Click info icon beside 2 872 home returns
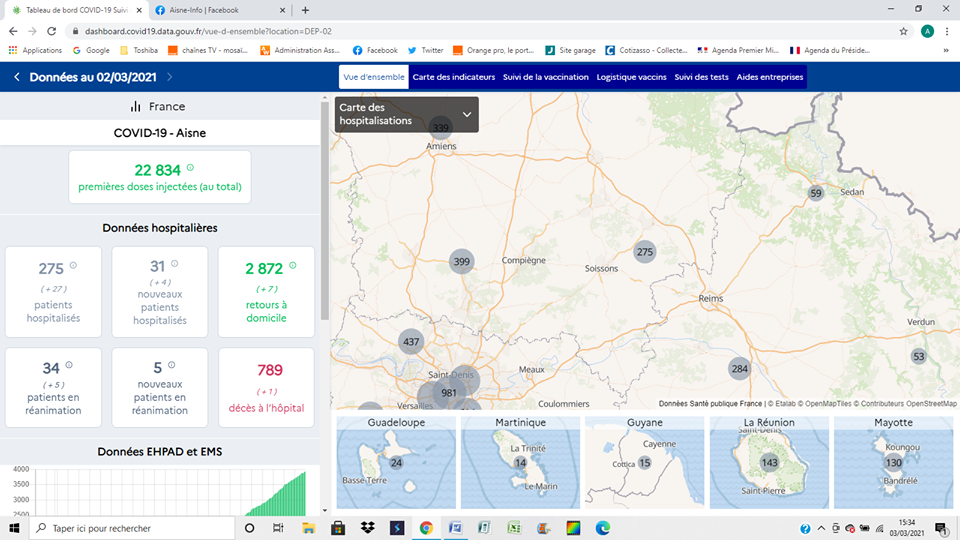 click(293, 266)
